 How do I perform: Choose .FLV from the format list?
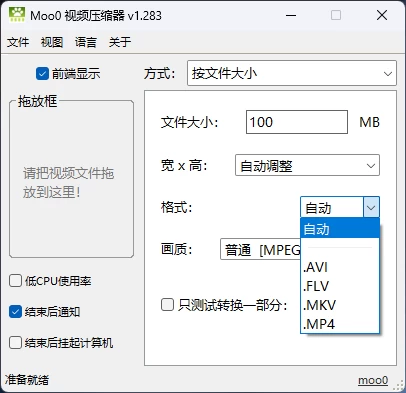tap(340, 286)
